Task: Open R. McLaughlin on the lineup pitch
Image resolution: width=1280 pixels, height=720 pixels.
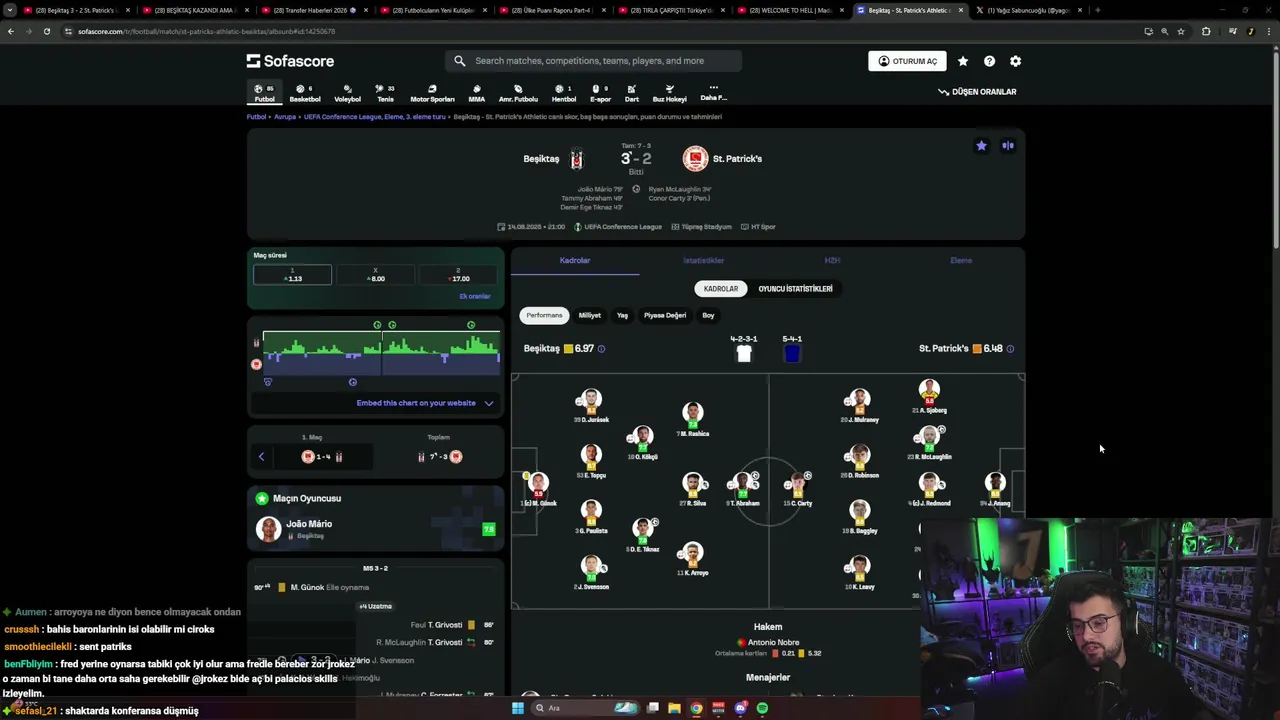Action: pos(930,443)
